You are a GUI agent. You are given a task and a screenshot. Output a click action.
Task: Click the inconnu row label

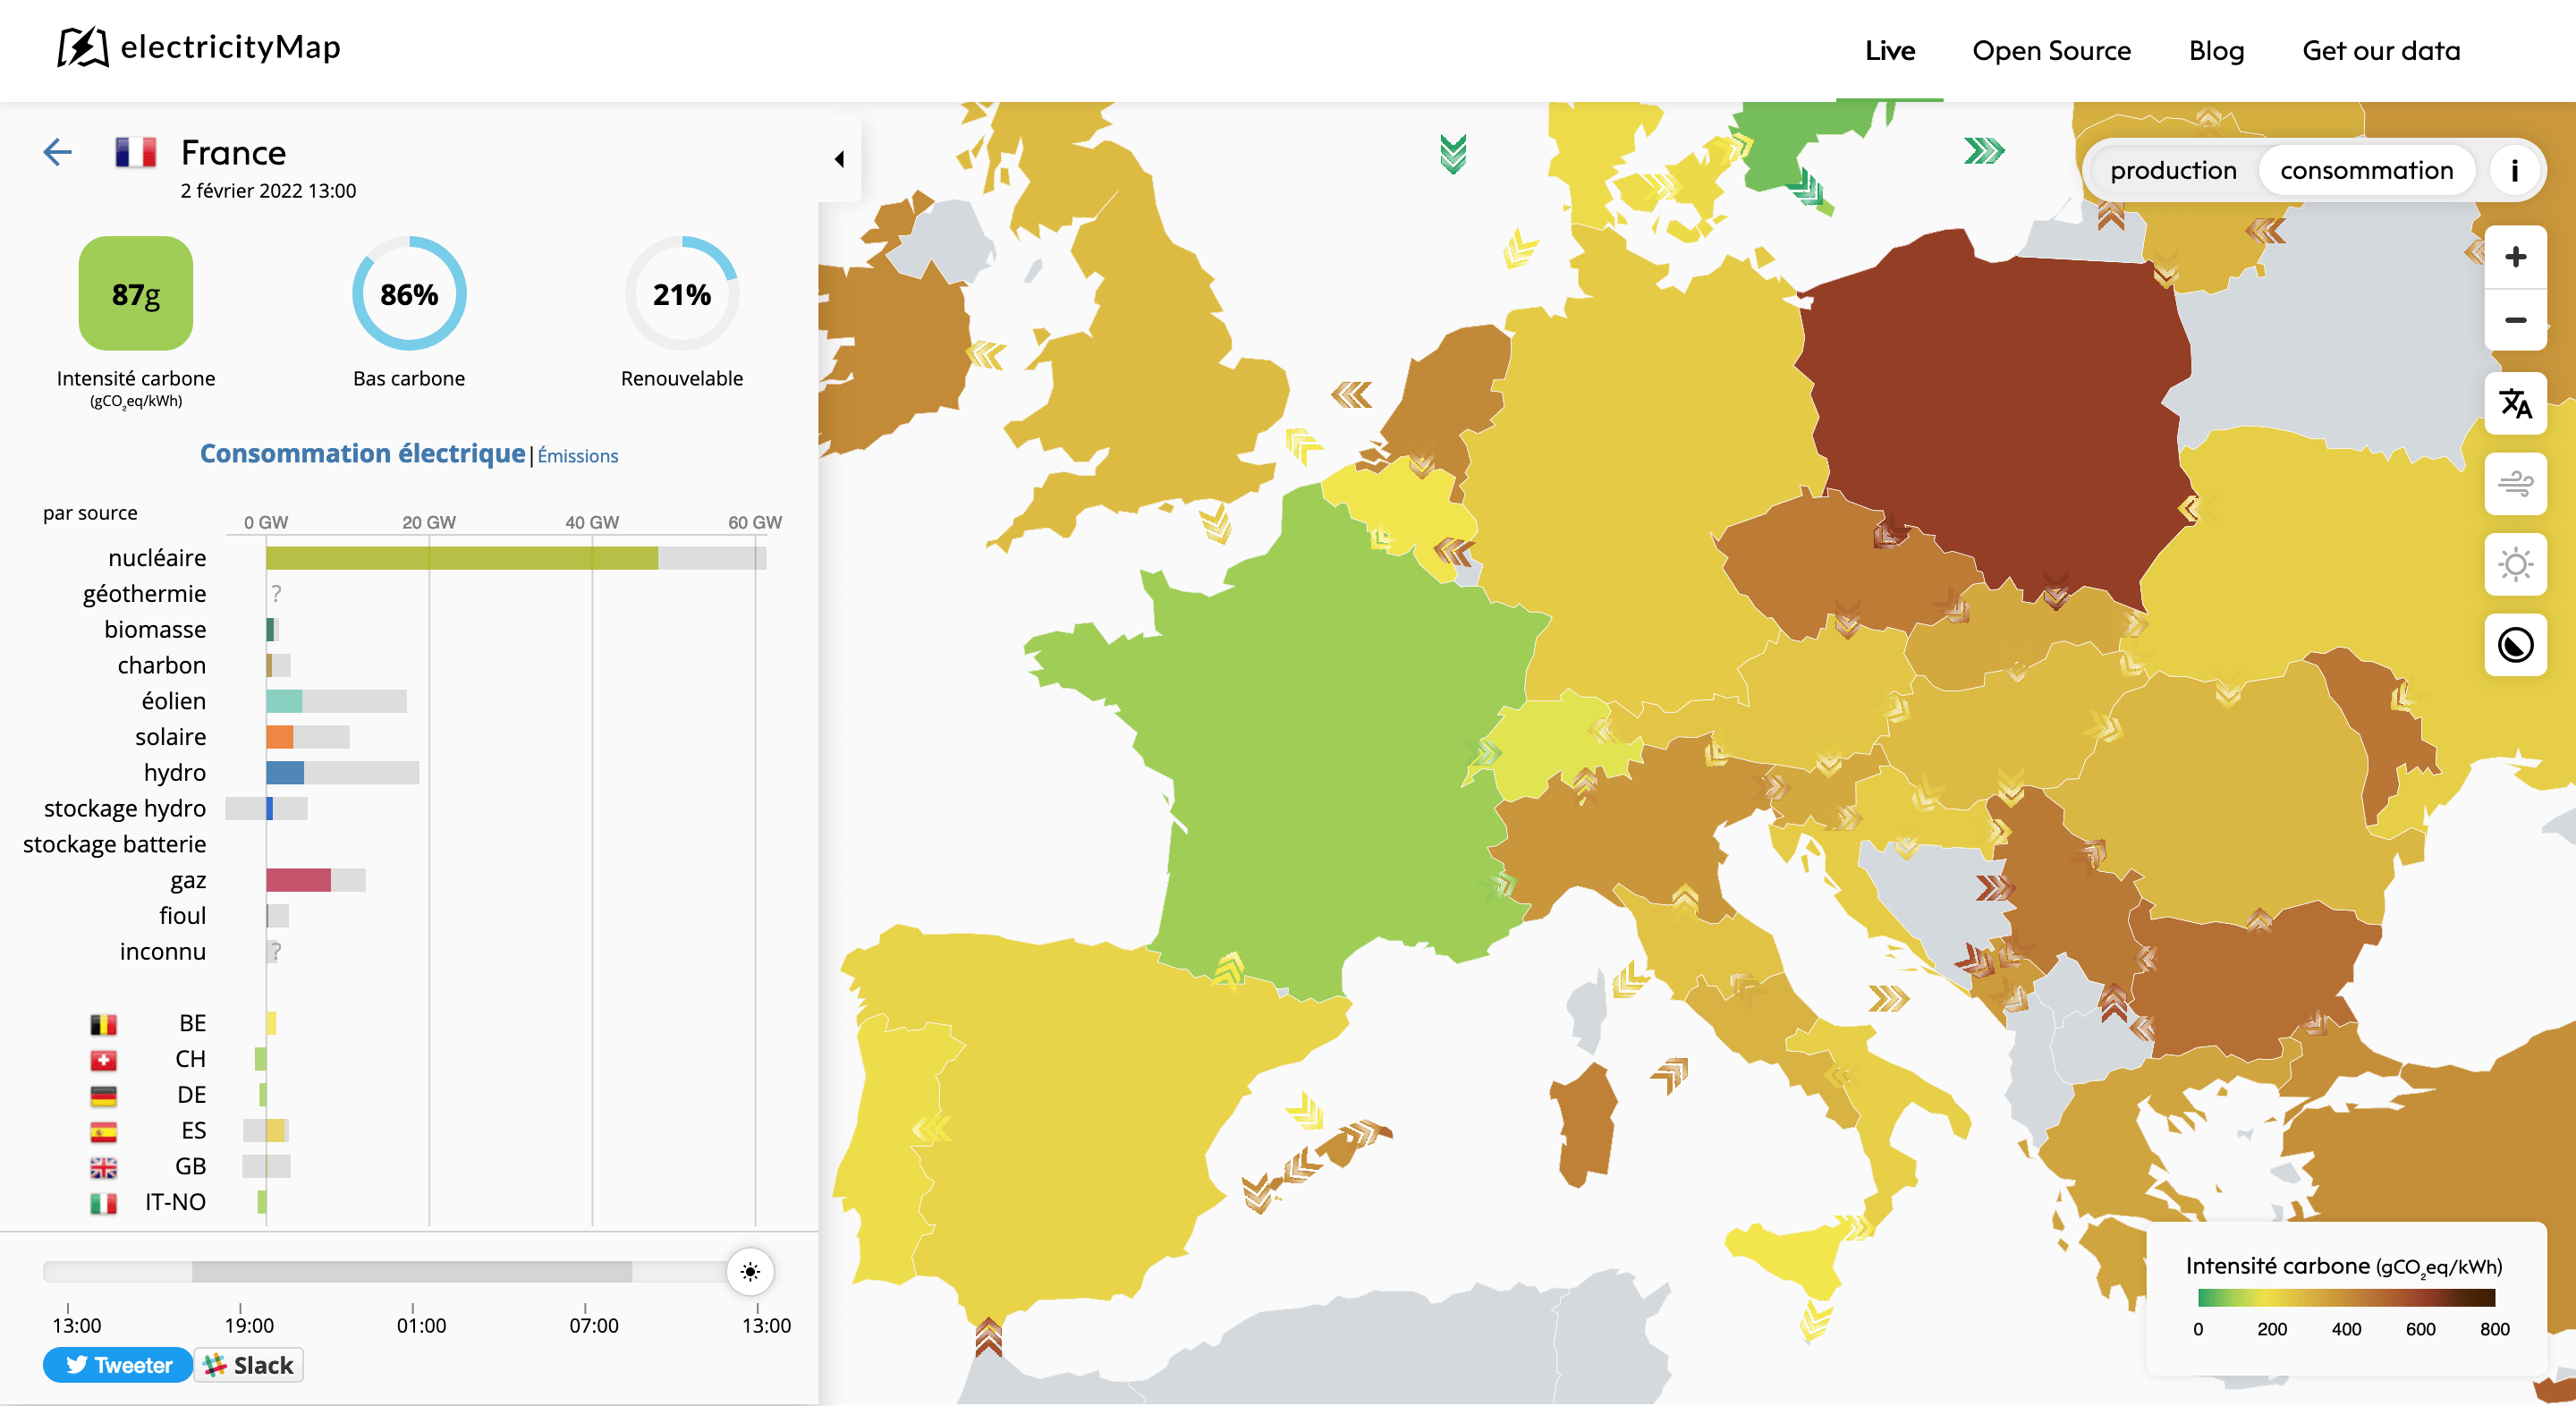pos(162,951)
